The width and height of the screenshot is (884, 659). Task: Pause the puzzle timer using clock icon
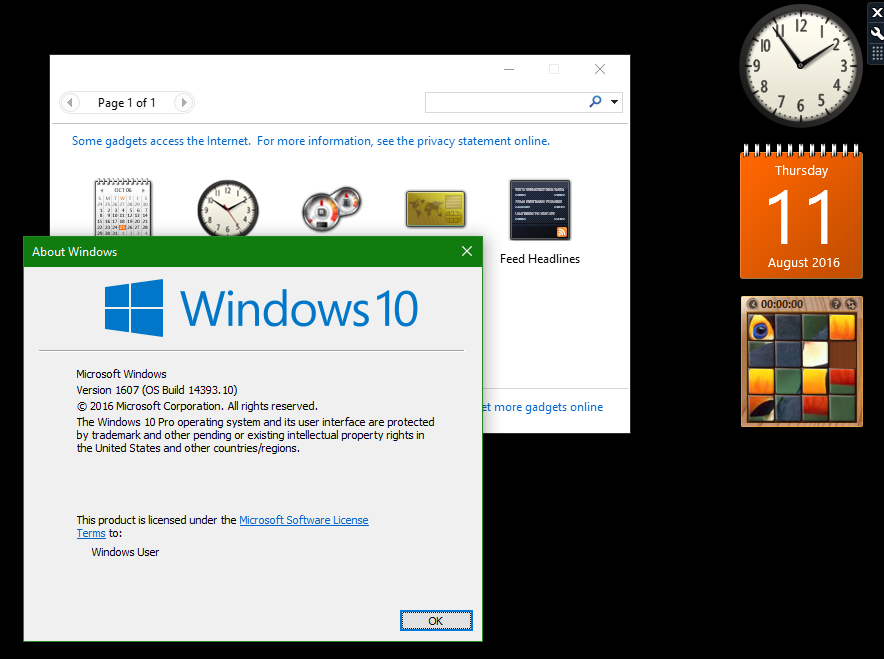[752, 304]
